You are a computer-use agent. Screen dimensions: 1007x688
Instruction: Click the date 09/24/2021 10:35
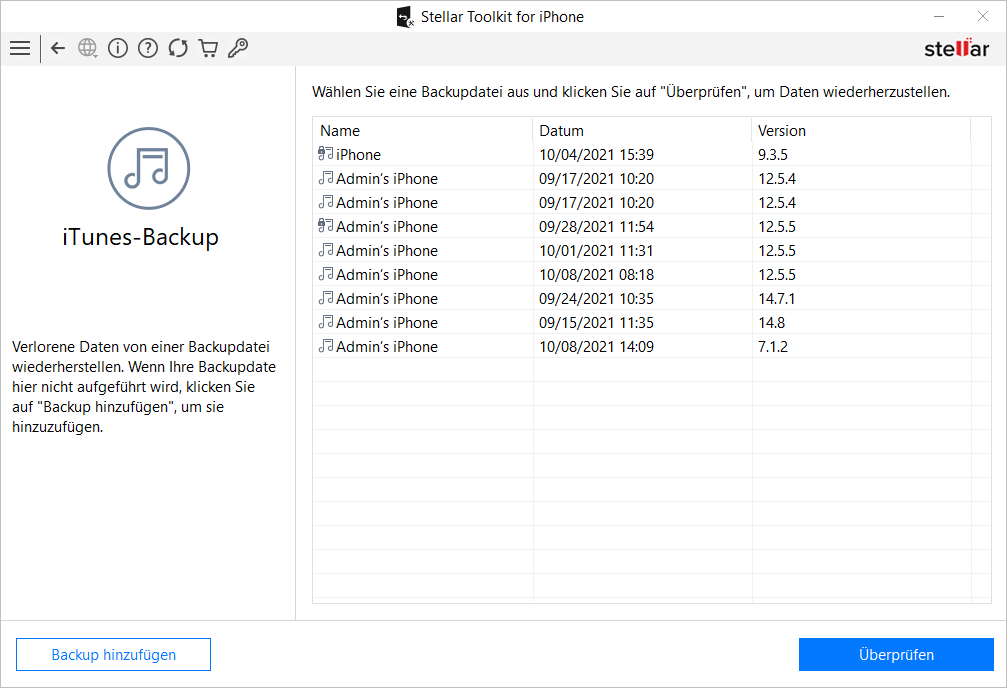tap(597, 299)
